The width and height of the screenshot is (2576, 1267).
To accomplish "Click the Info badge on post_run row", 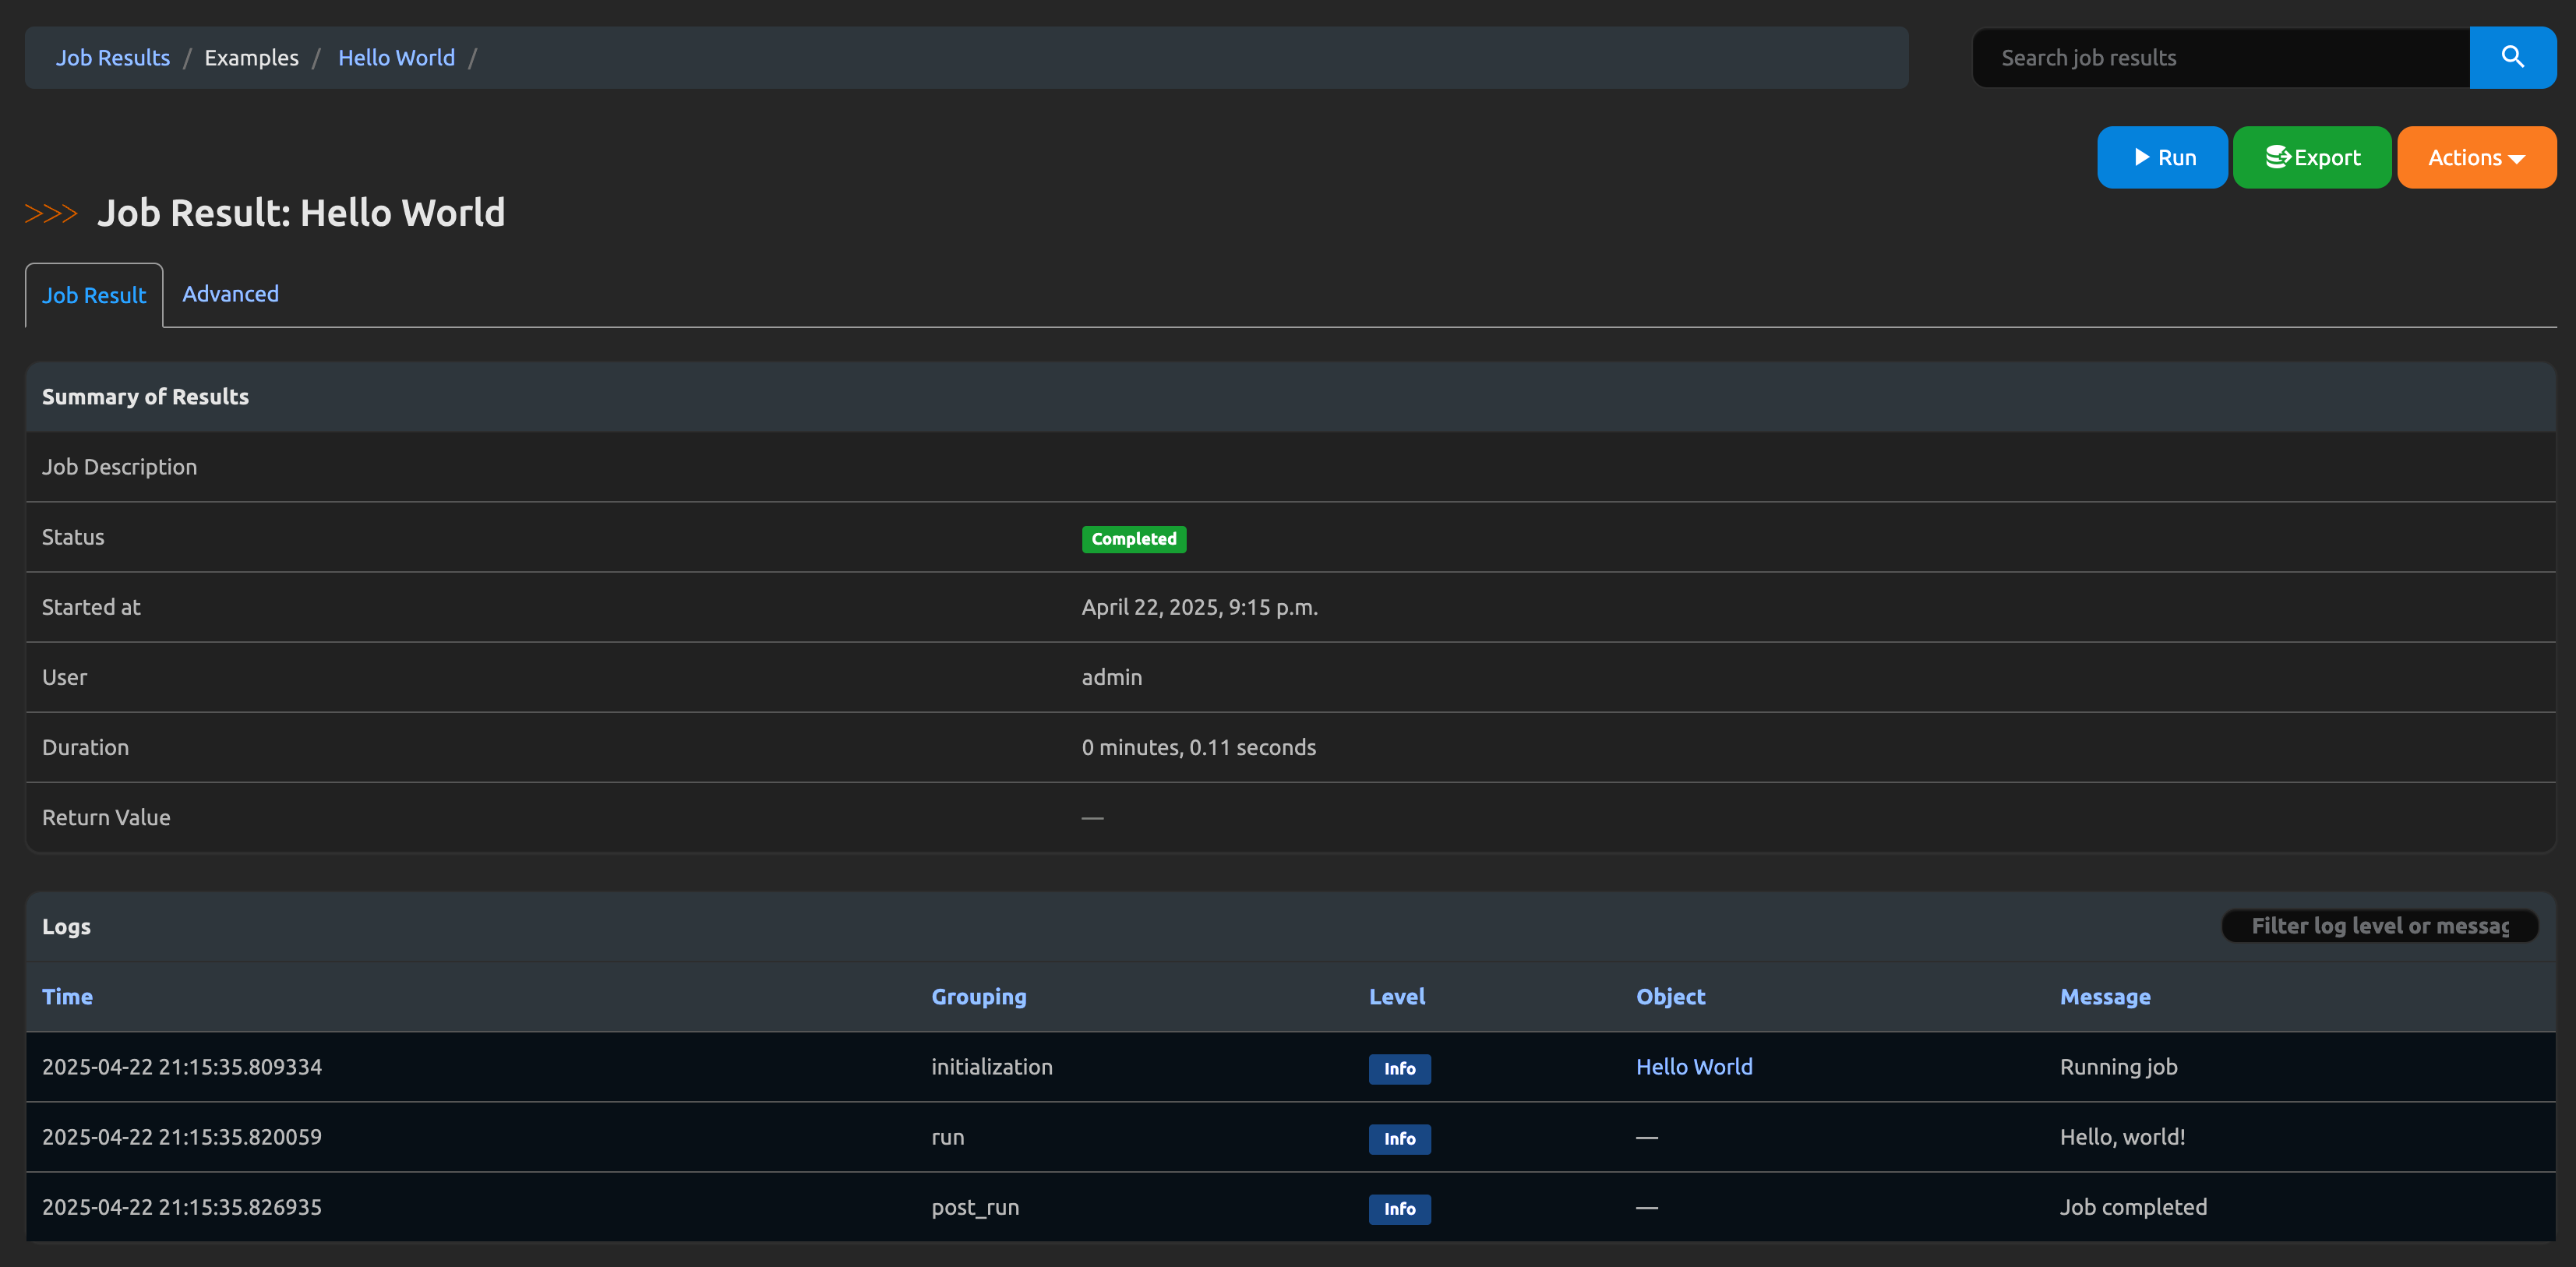I will point(1399,1208).
